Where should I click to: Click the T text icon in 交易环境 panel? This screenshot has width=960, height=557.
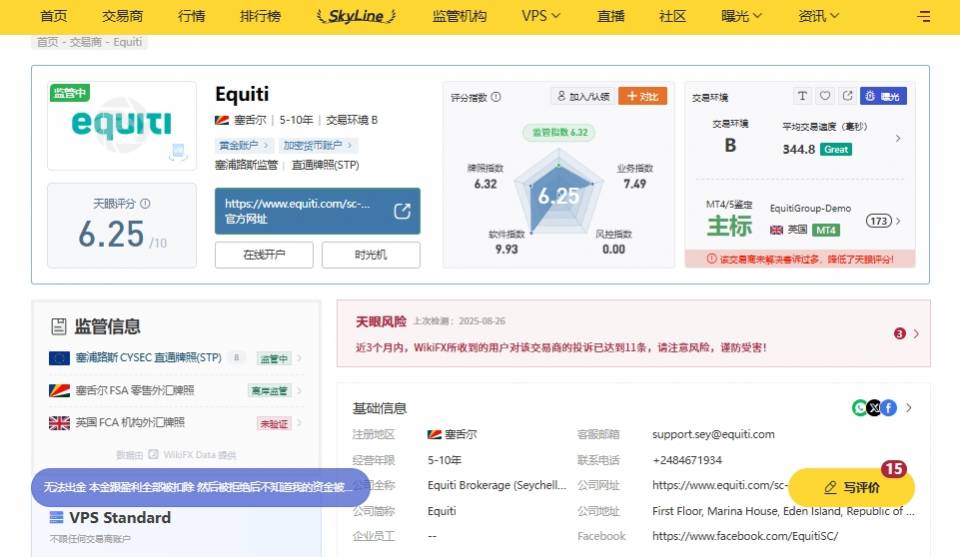[802, 95]
